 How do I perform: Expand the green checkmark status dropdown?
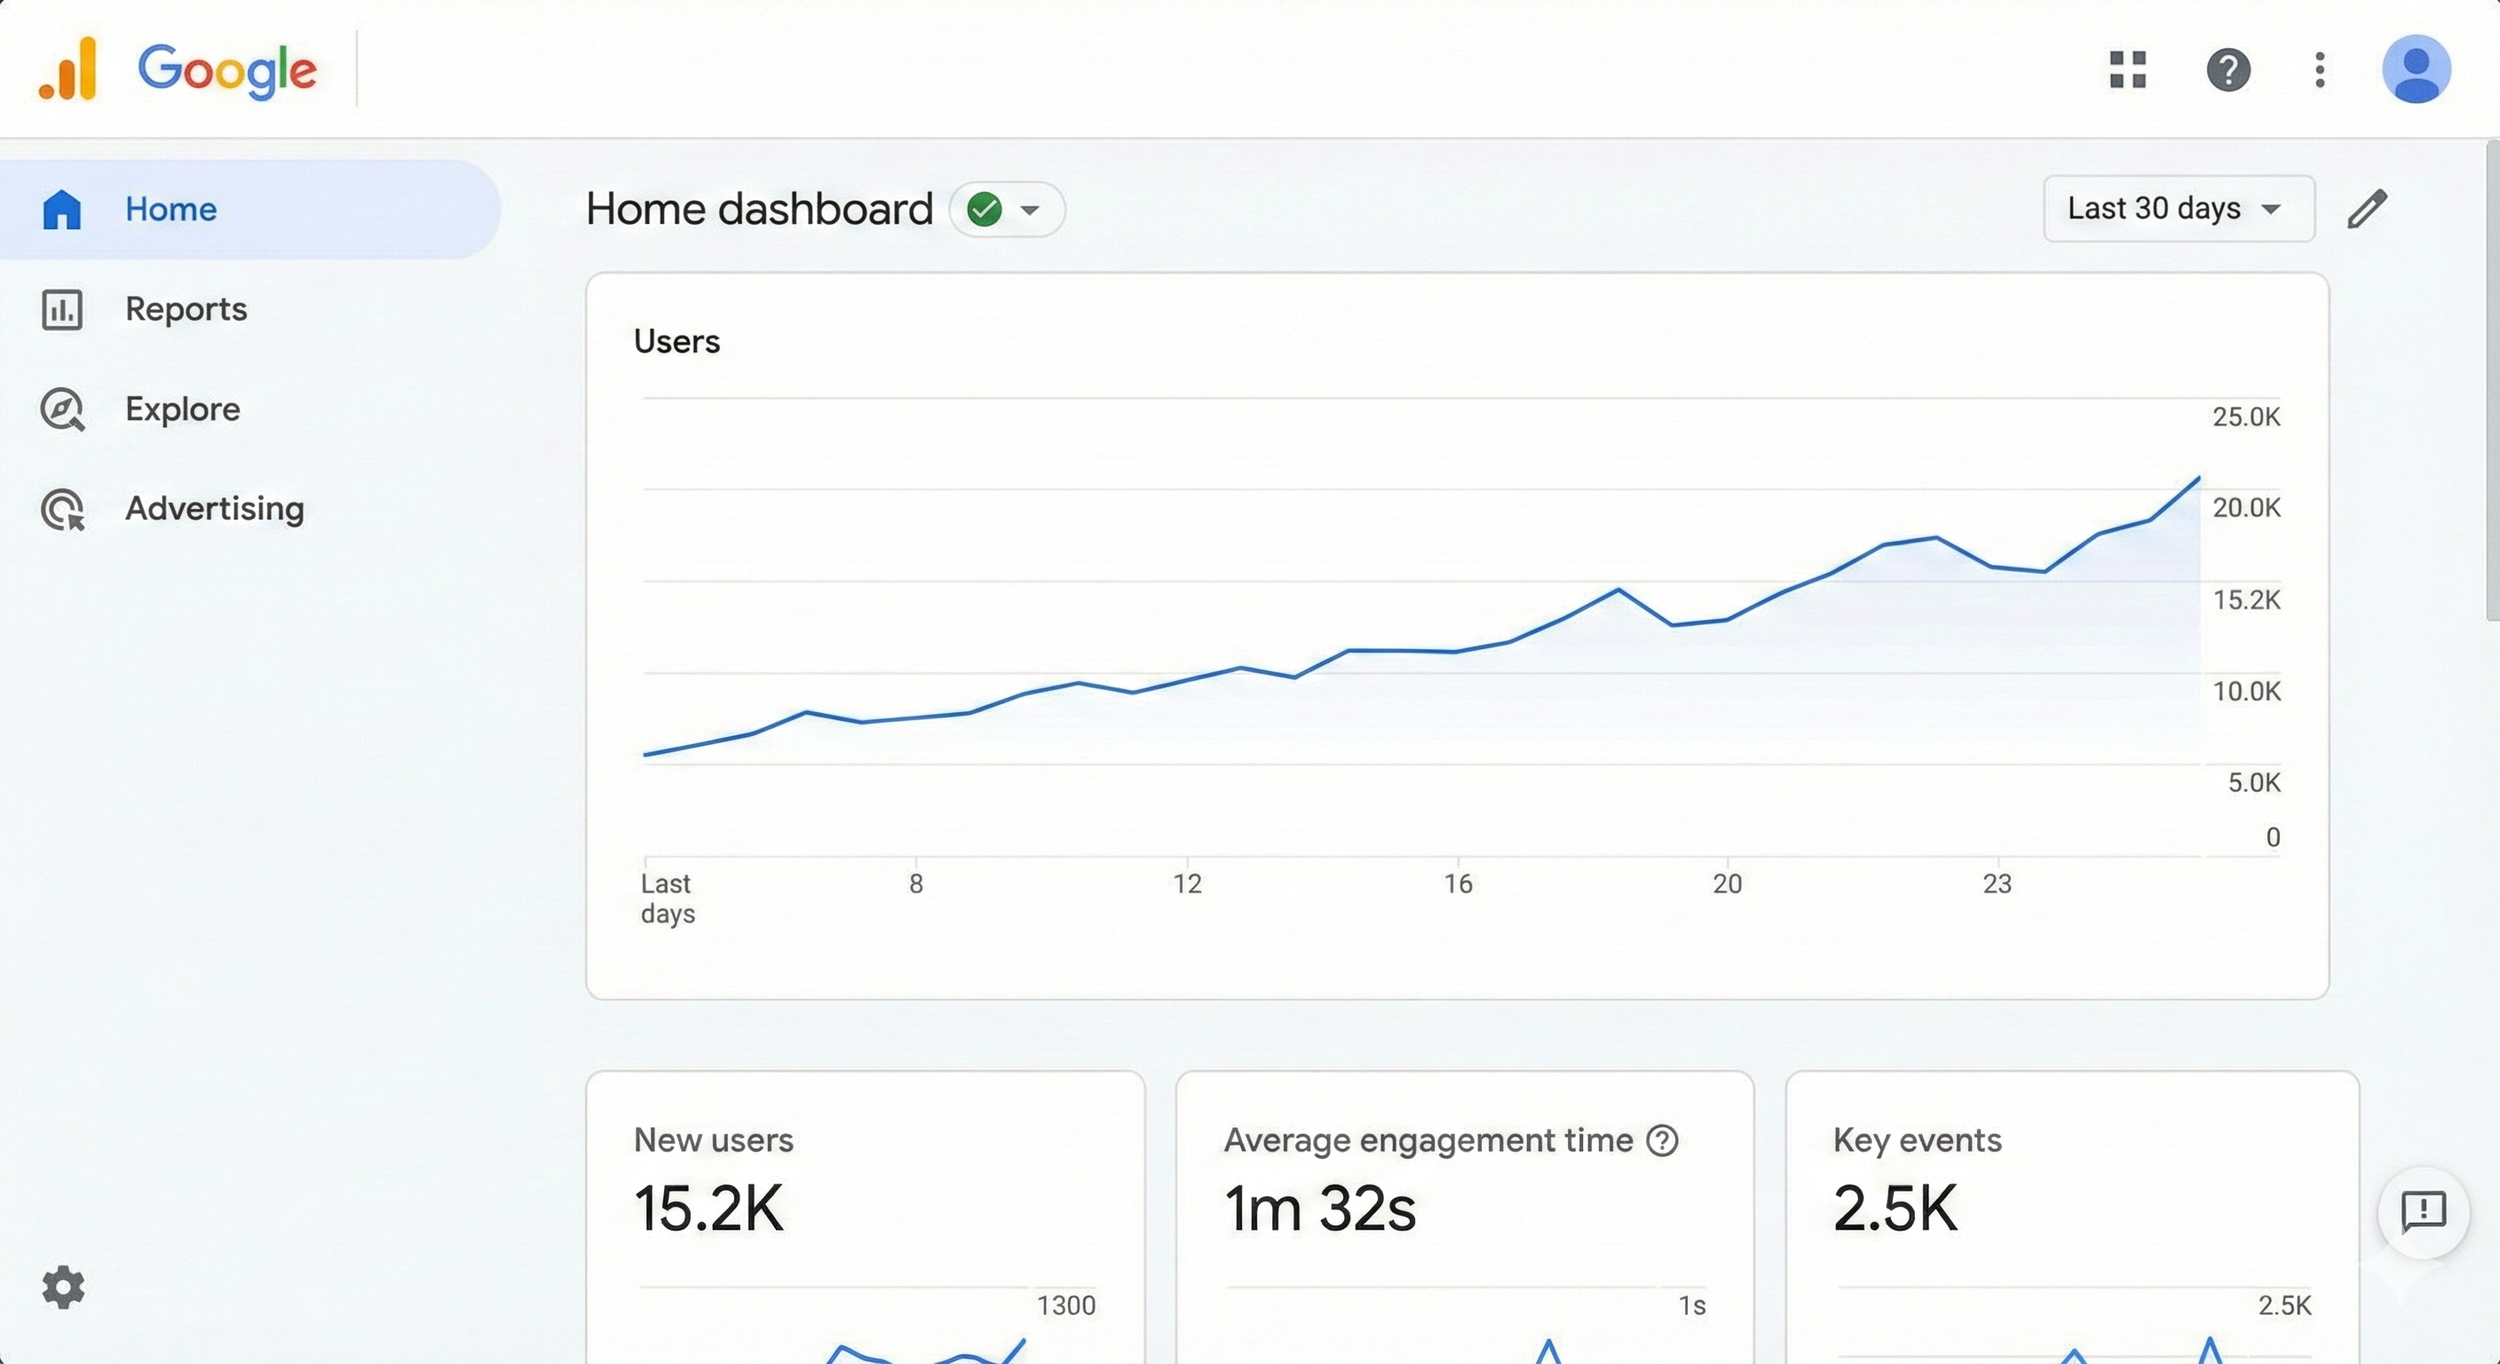(x=1006, y=209)
